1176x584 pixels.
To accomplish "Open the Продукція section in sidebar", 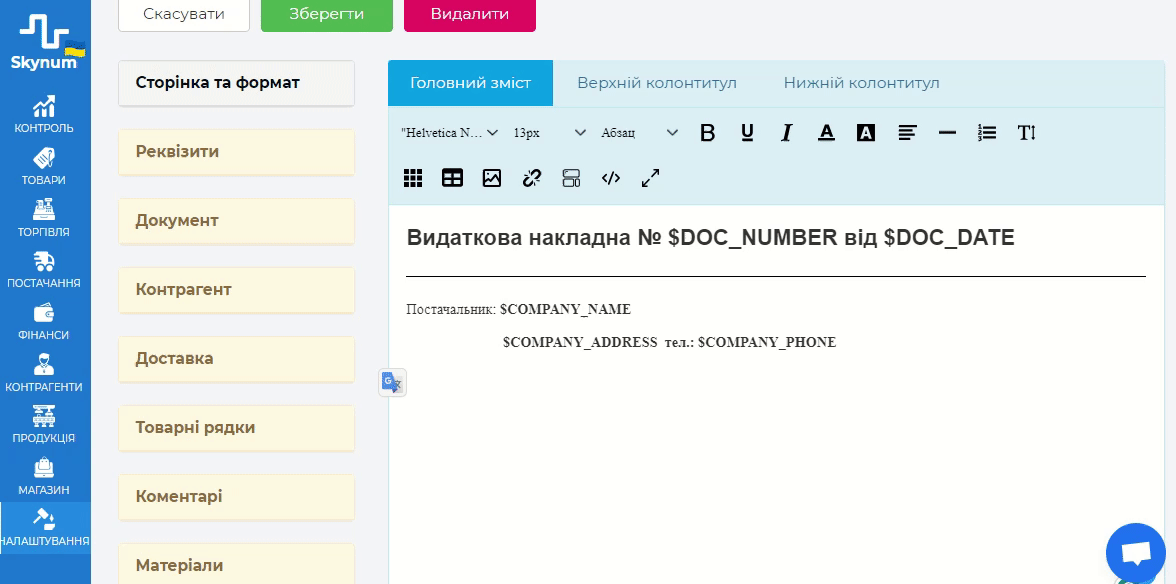I will (44, 424).
